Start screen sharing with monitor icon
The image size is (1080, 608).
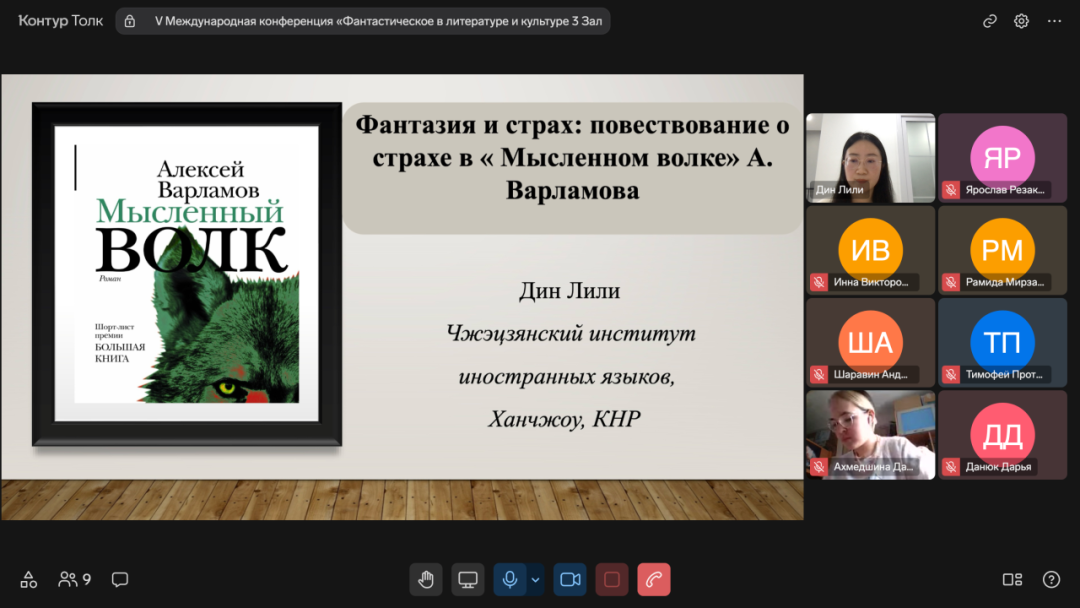tap(468, 580)
